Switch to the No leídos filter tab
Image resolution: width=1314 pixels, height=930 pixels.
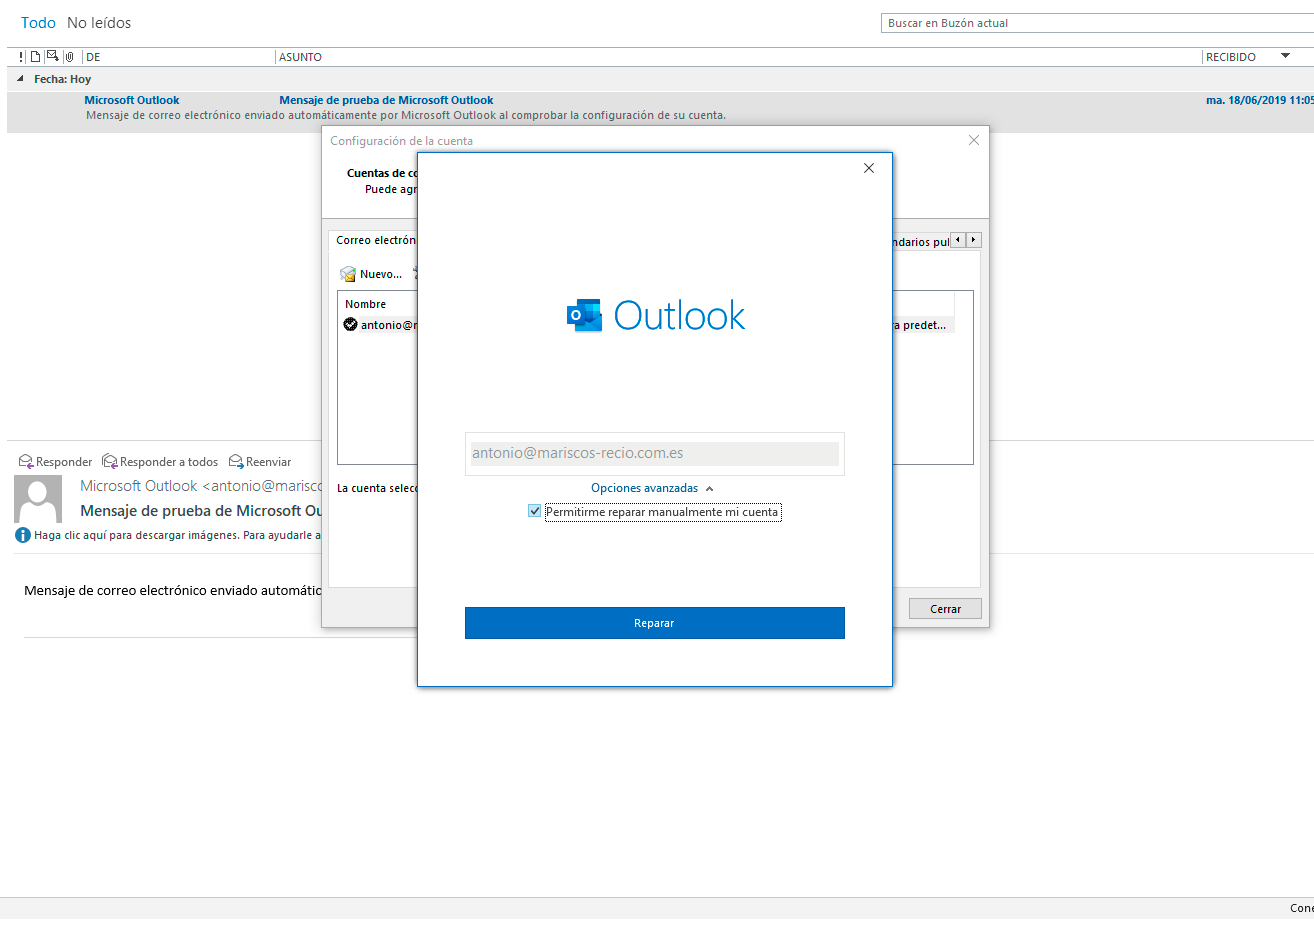99,22
